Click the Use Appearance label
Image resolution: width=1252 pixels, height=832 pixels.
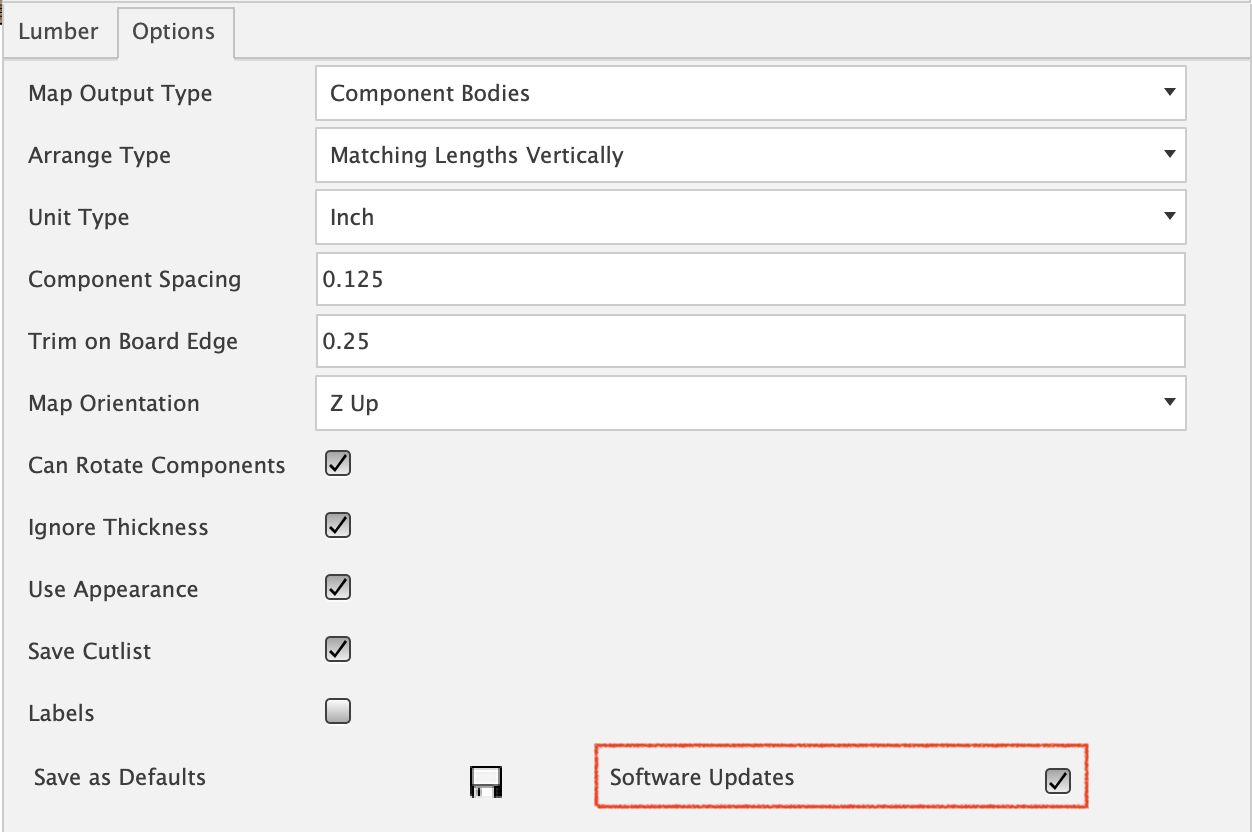tap(113, 590)
